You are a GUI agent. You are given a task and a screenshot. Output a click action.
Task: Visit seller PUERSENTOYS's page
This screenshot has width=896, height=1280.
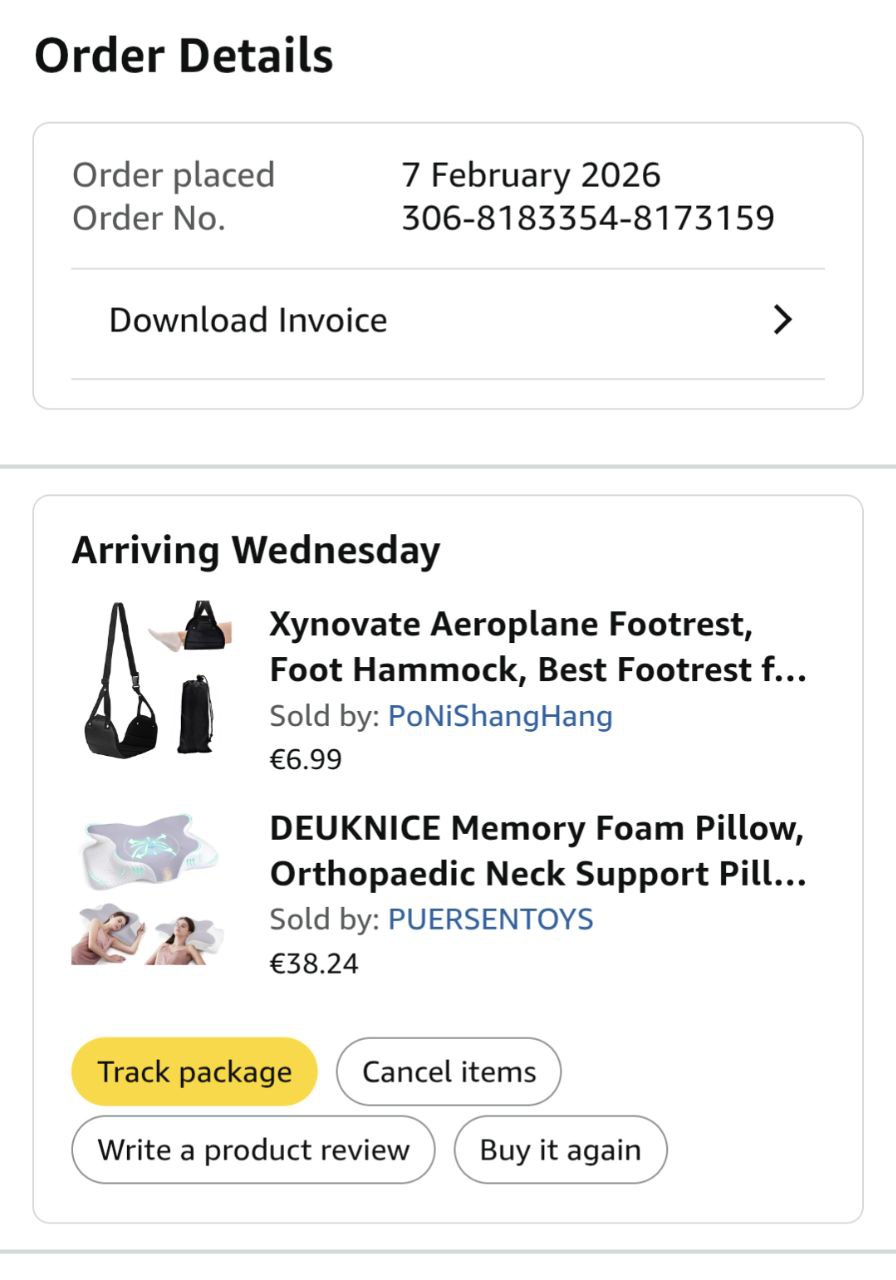tap(490, 919)
